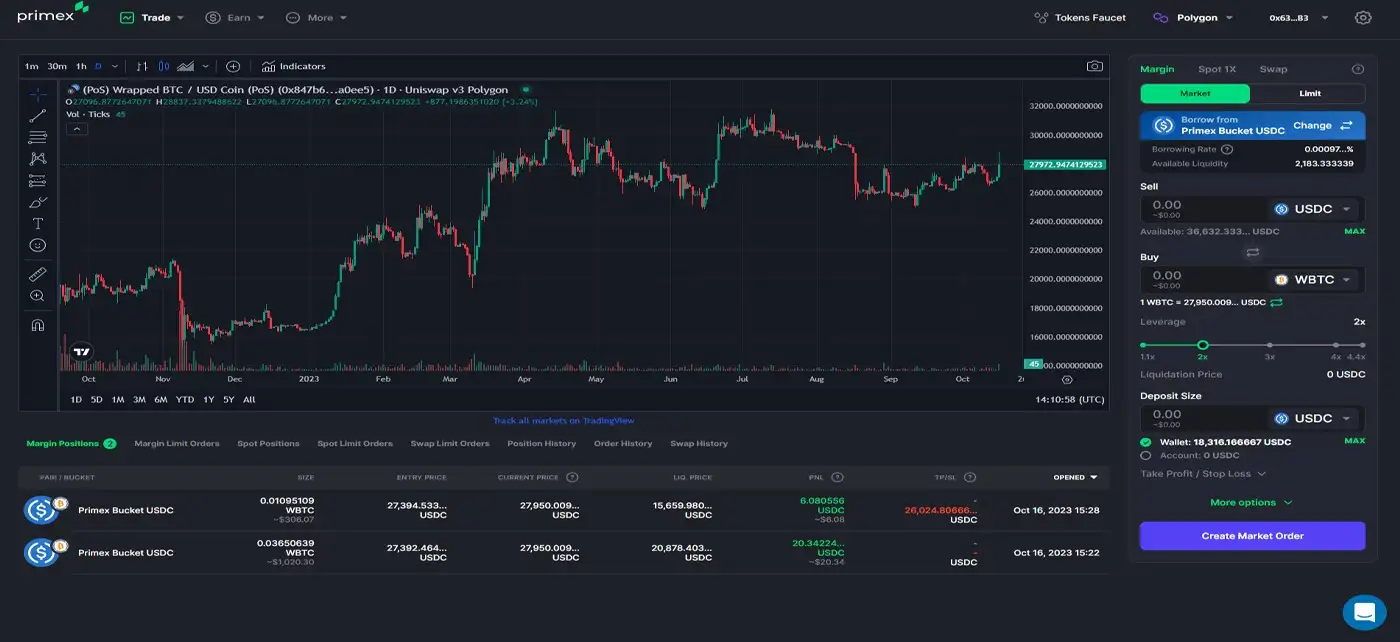Open the Swap tab in order panel

click(1273, 69)
